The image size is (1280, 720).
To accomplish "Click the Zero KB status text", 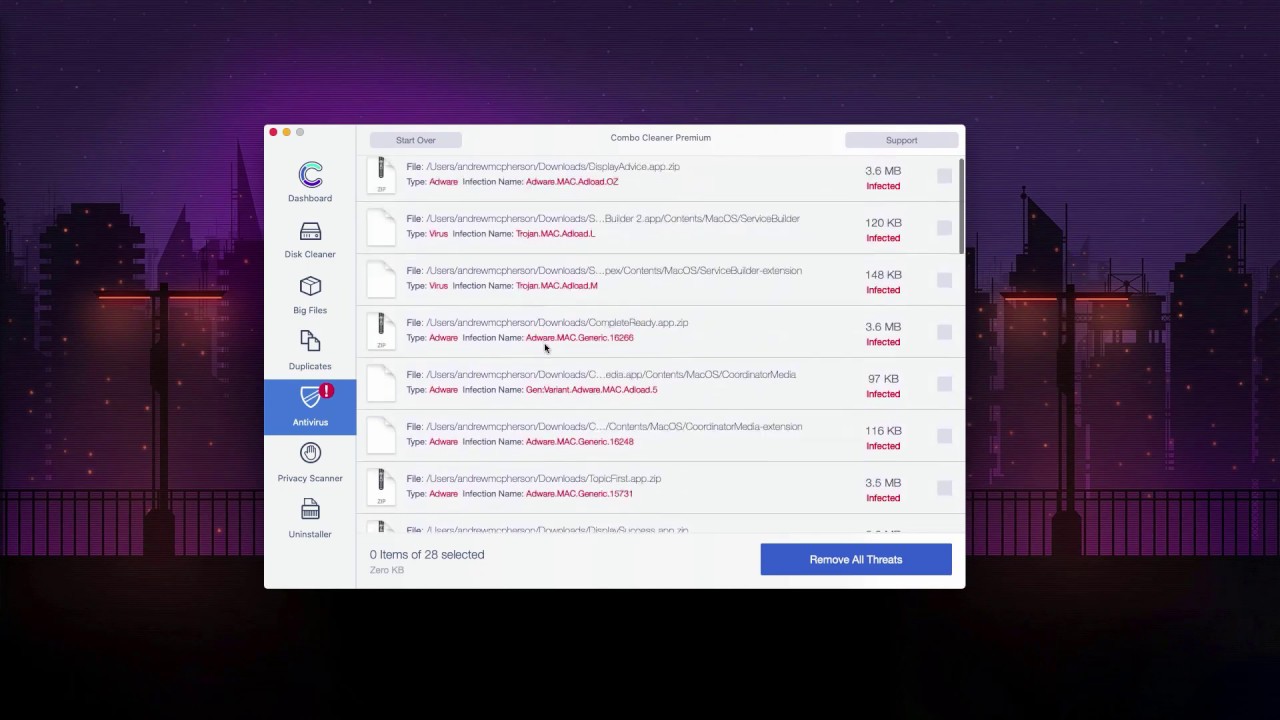I will click(x=387, y=570).
